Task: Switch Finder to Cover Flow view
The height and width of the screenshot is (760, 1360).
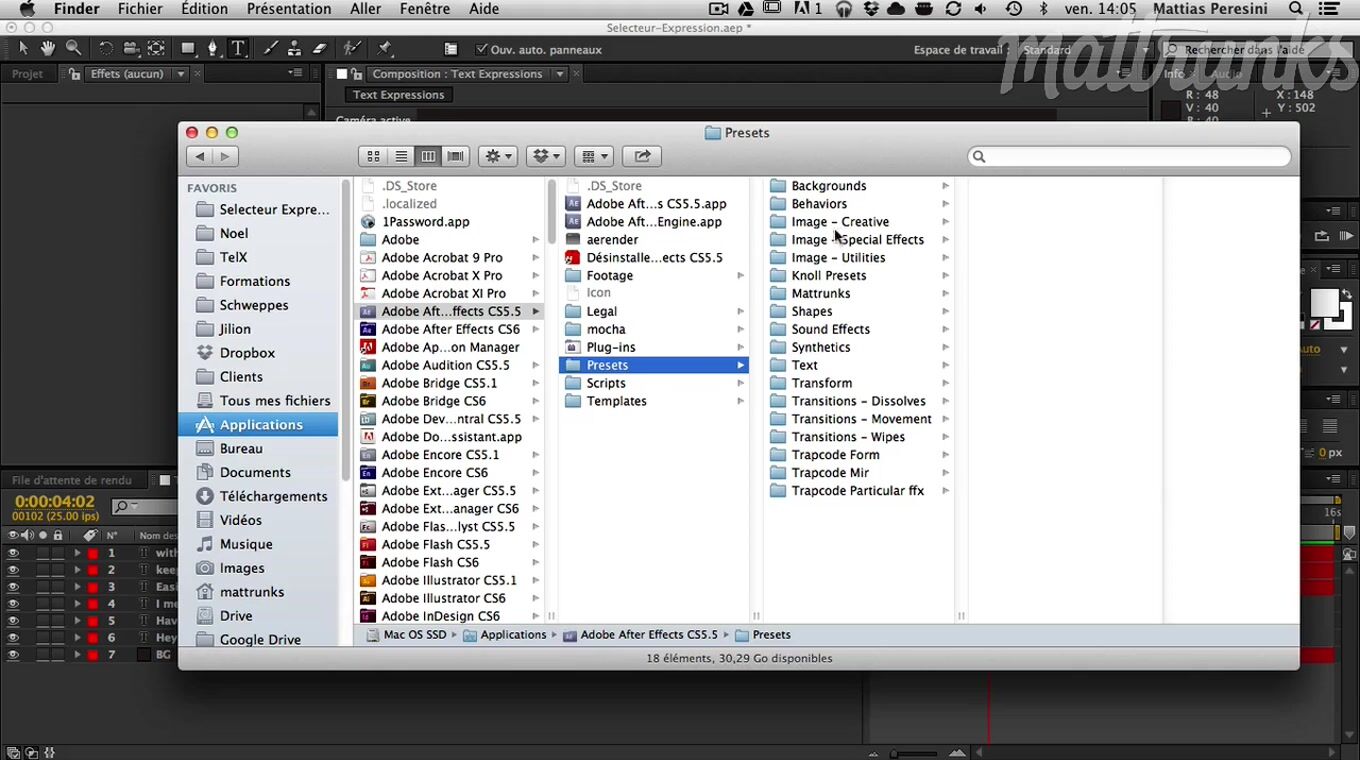Action: (456, 156)
